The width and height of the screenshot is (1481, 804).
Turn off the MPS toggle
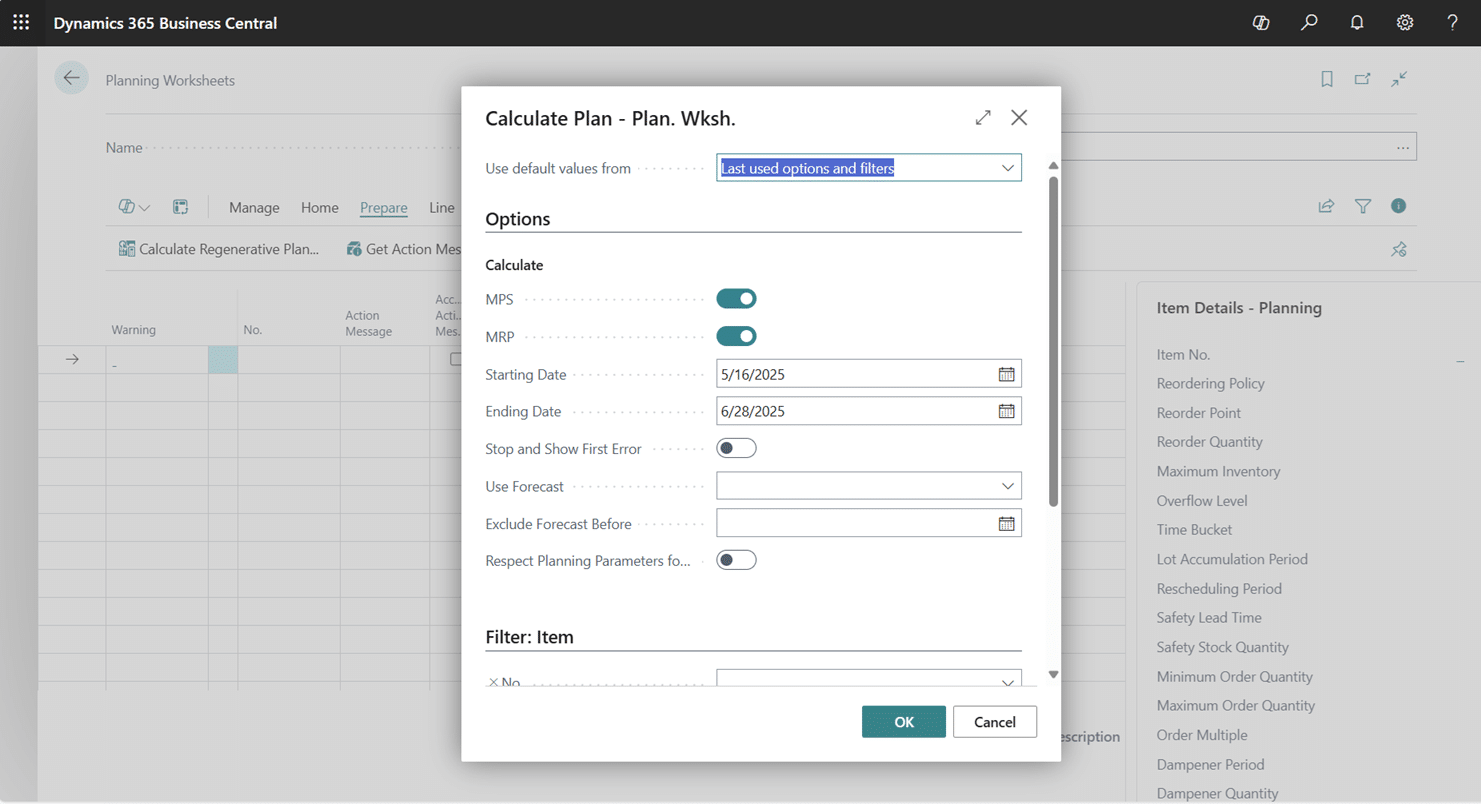tap(736, 299)
